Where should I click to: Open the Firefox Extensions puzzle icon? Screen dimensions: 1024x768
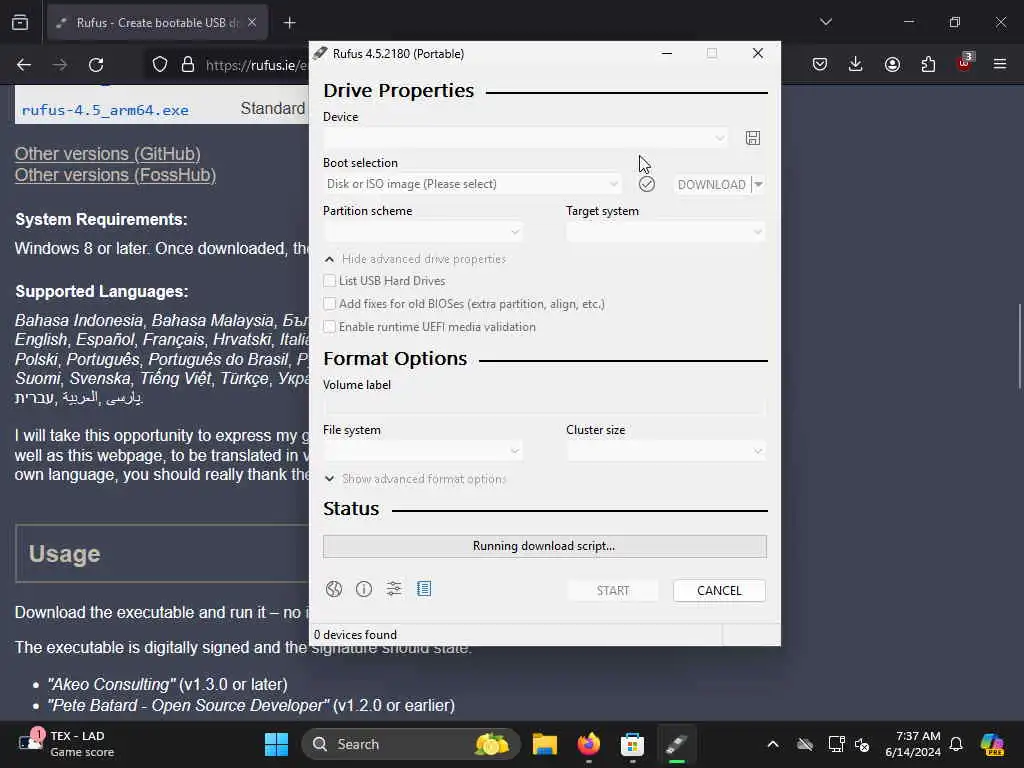click(928, 64)
